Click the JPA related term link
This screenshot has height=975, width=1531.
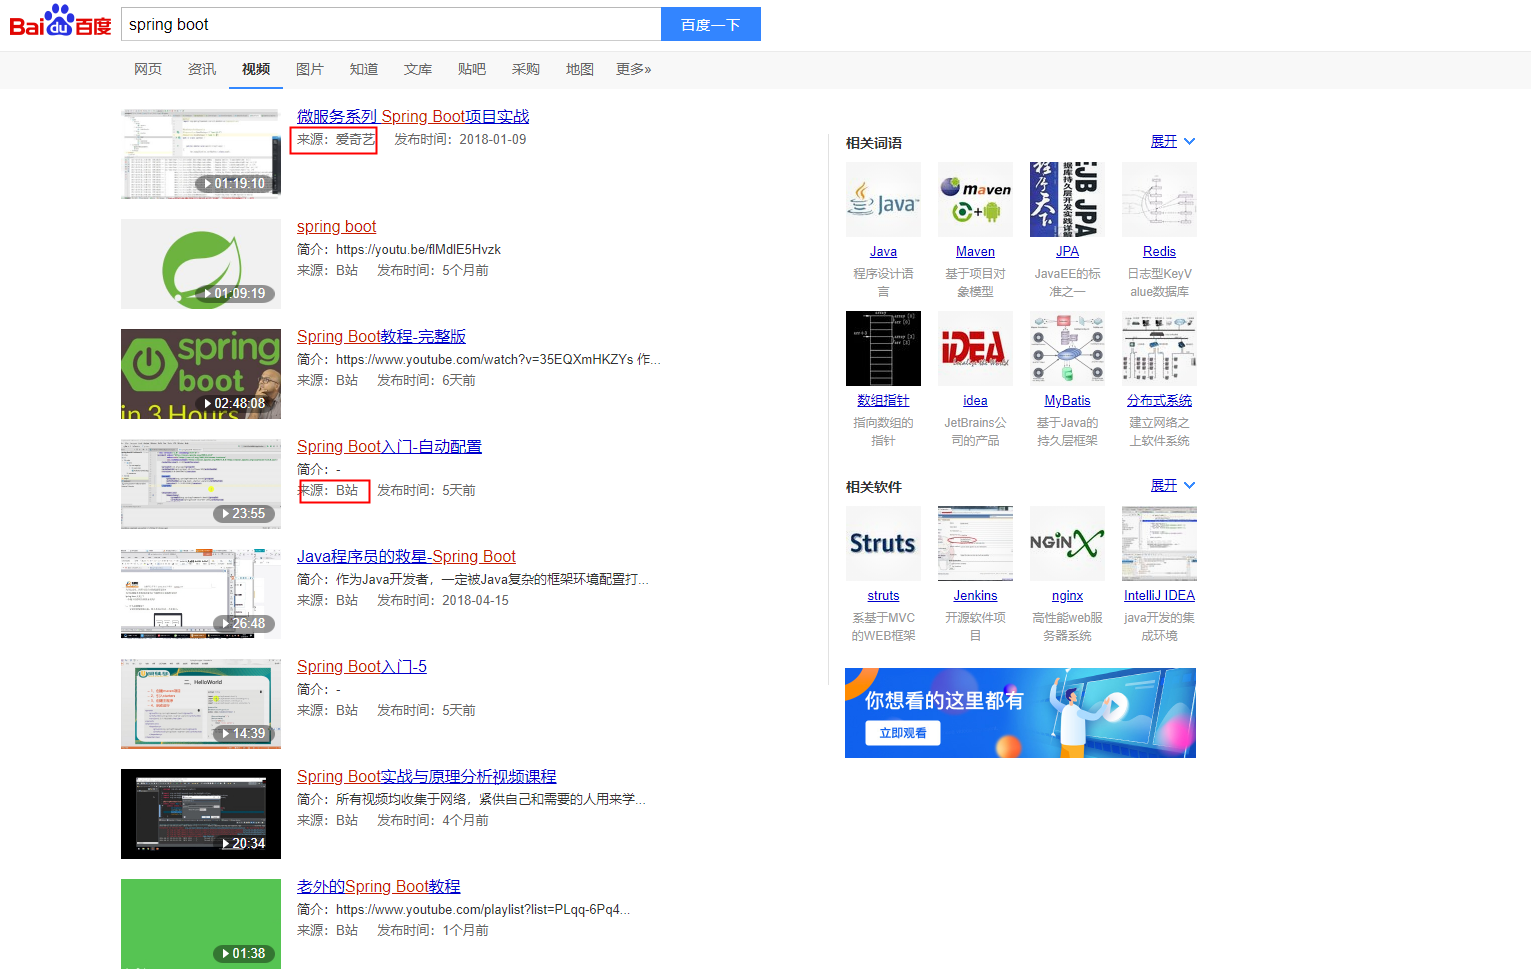[x=1067, y=252]
